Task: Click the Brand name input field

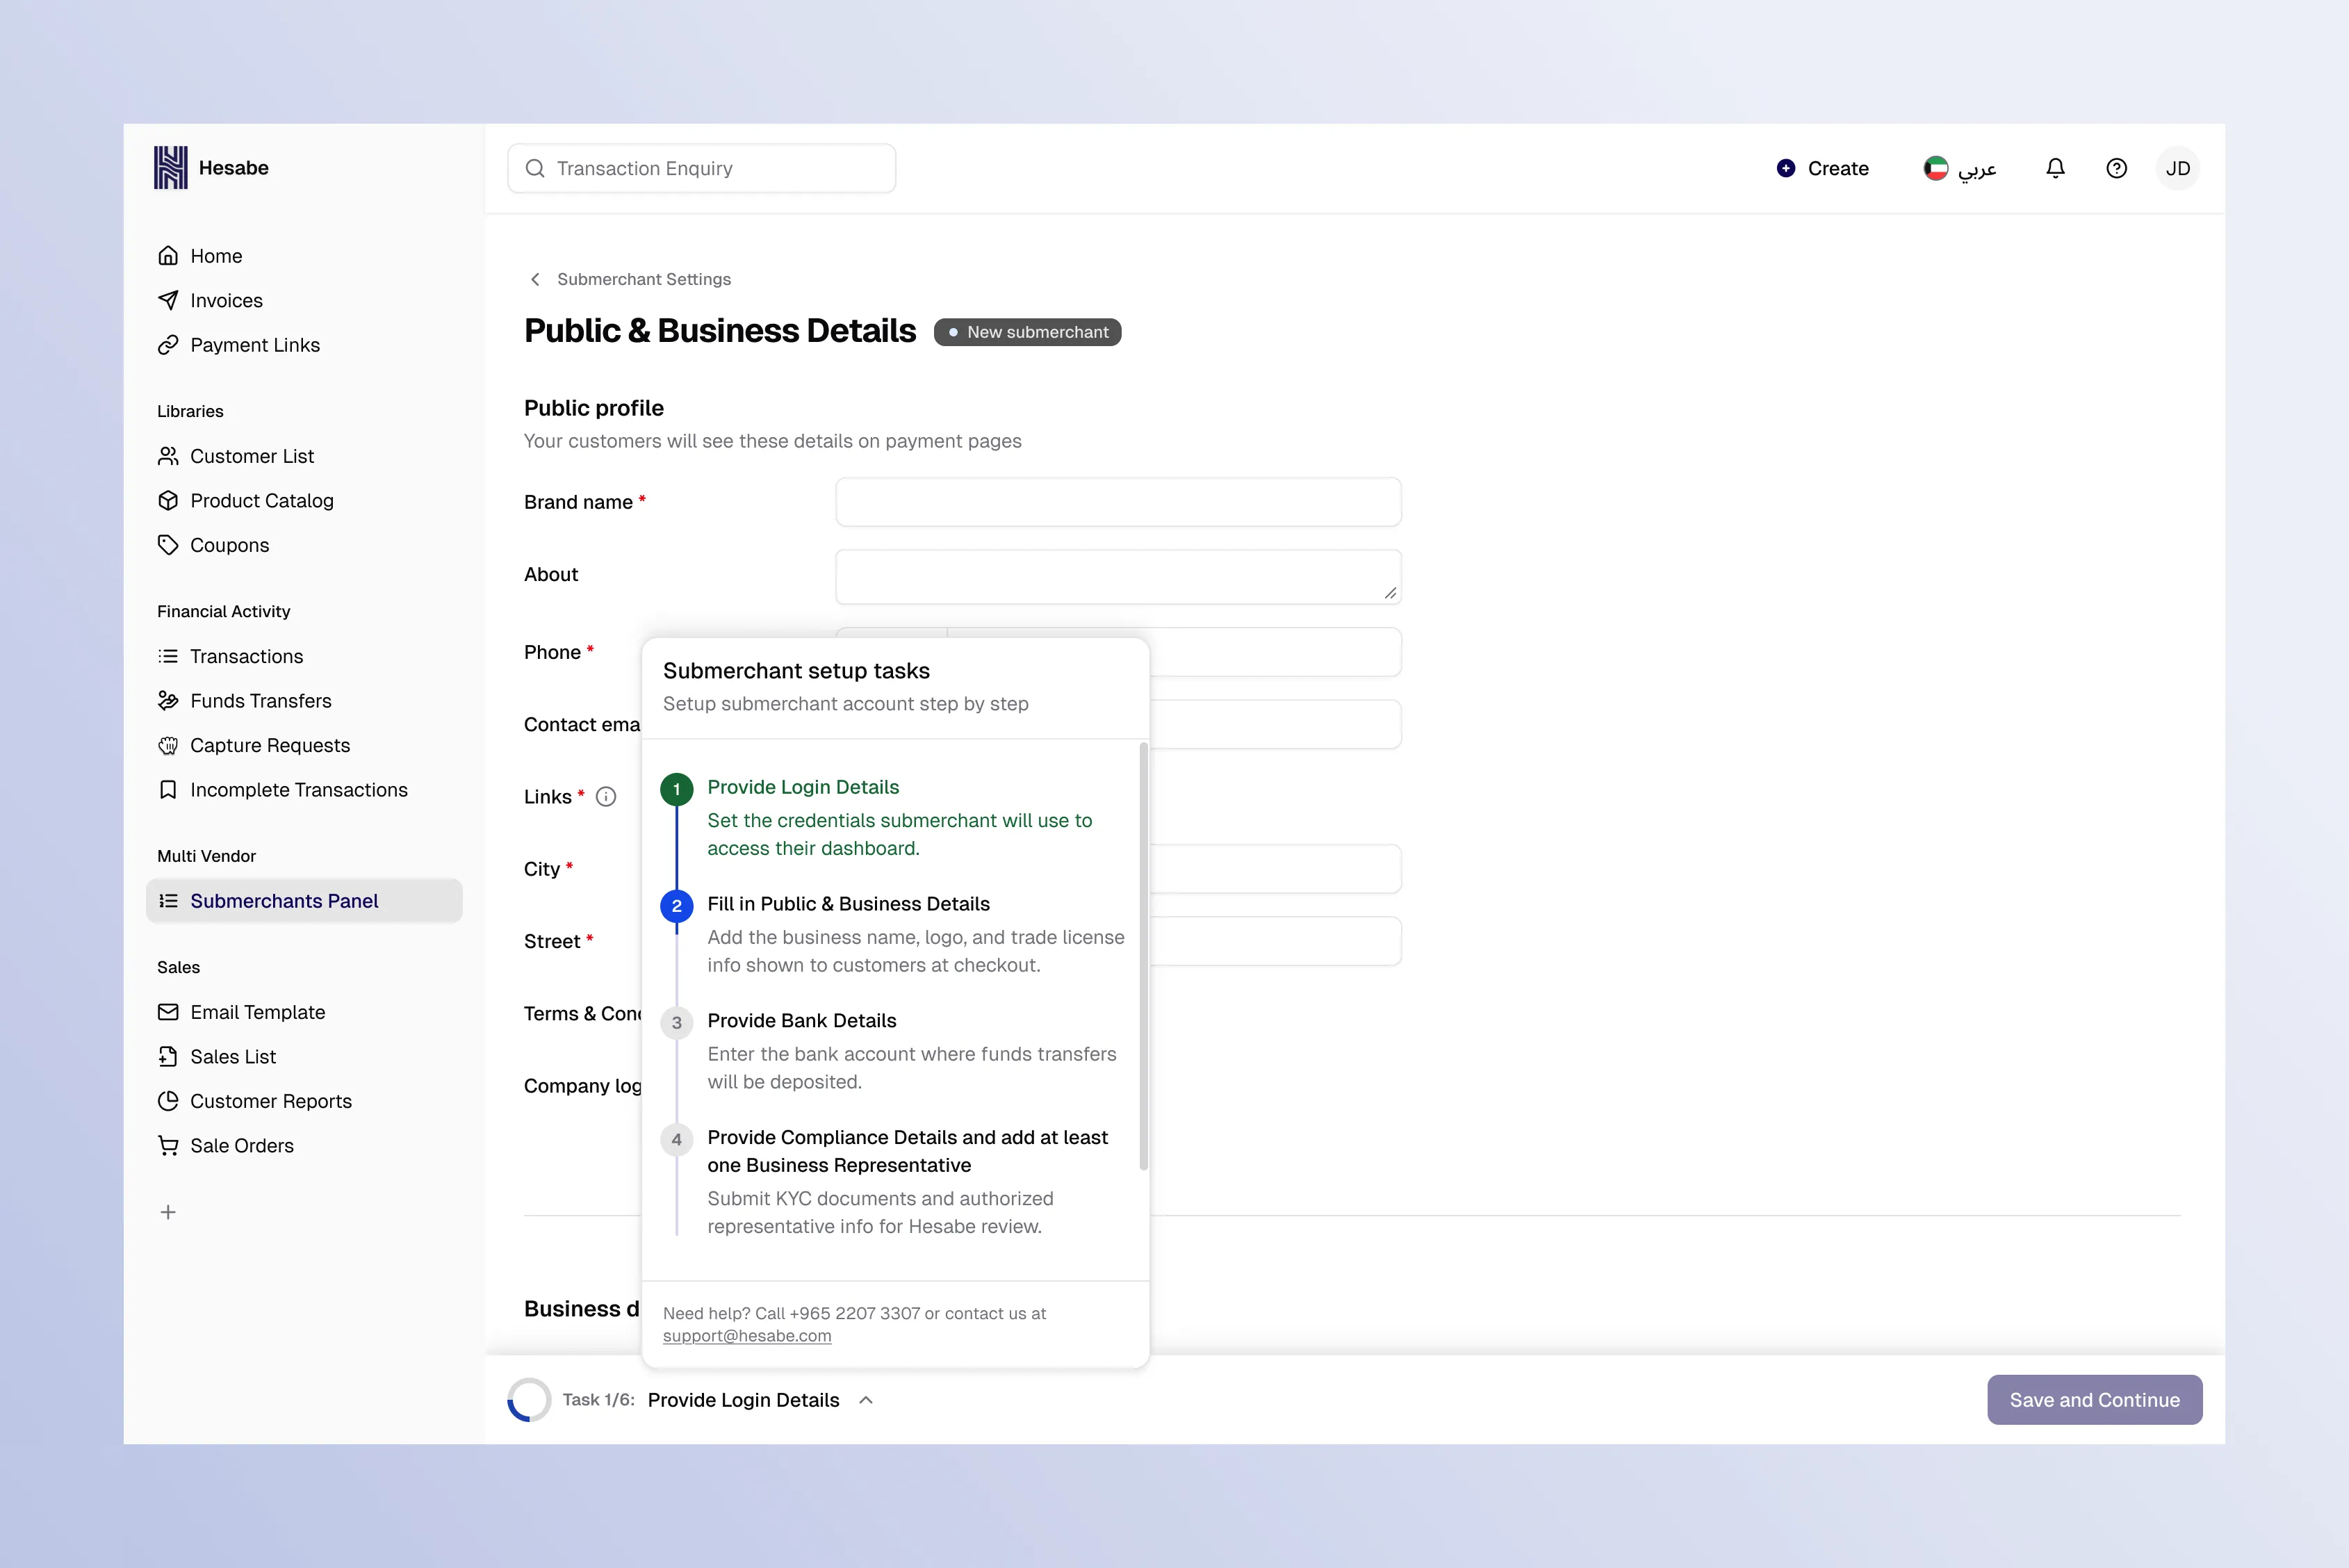Action: 1119,502
